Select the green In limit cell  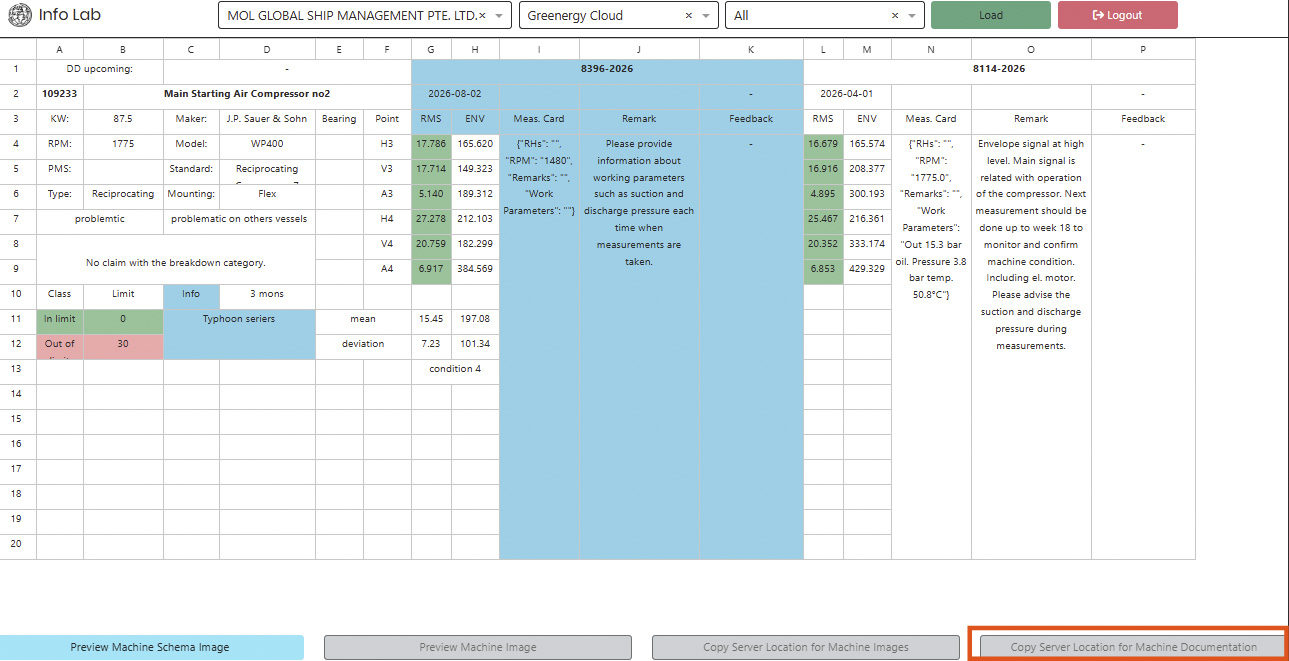click(60, 319)
